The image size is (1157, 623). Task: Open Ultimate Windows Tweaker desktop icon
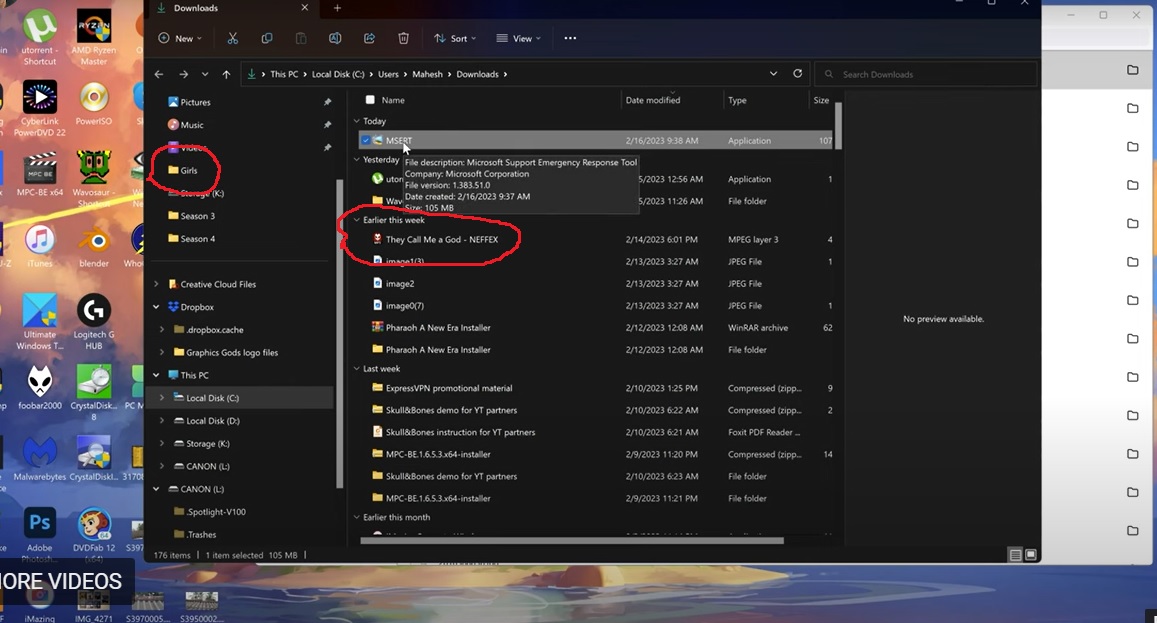point(40,322)
